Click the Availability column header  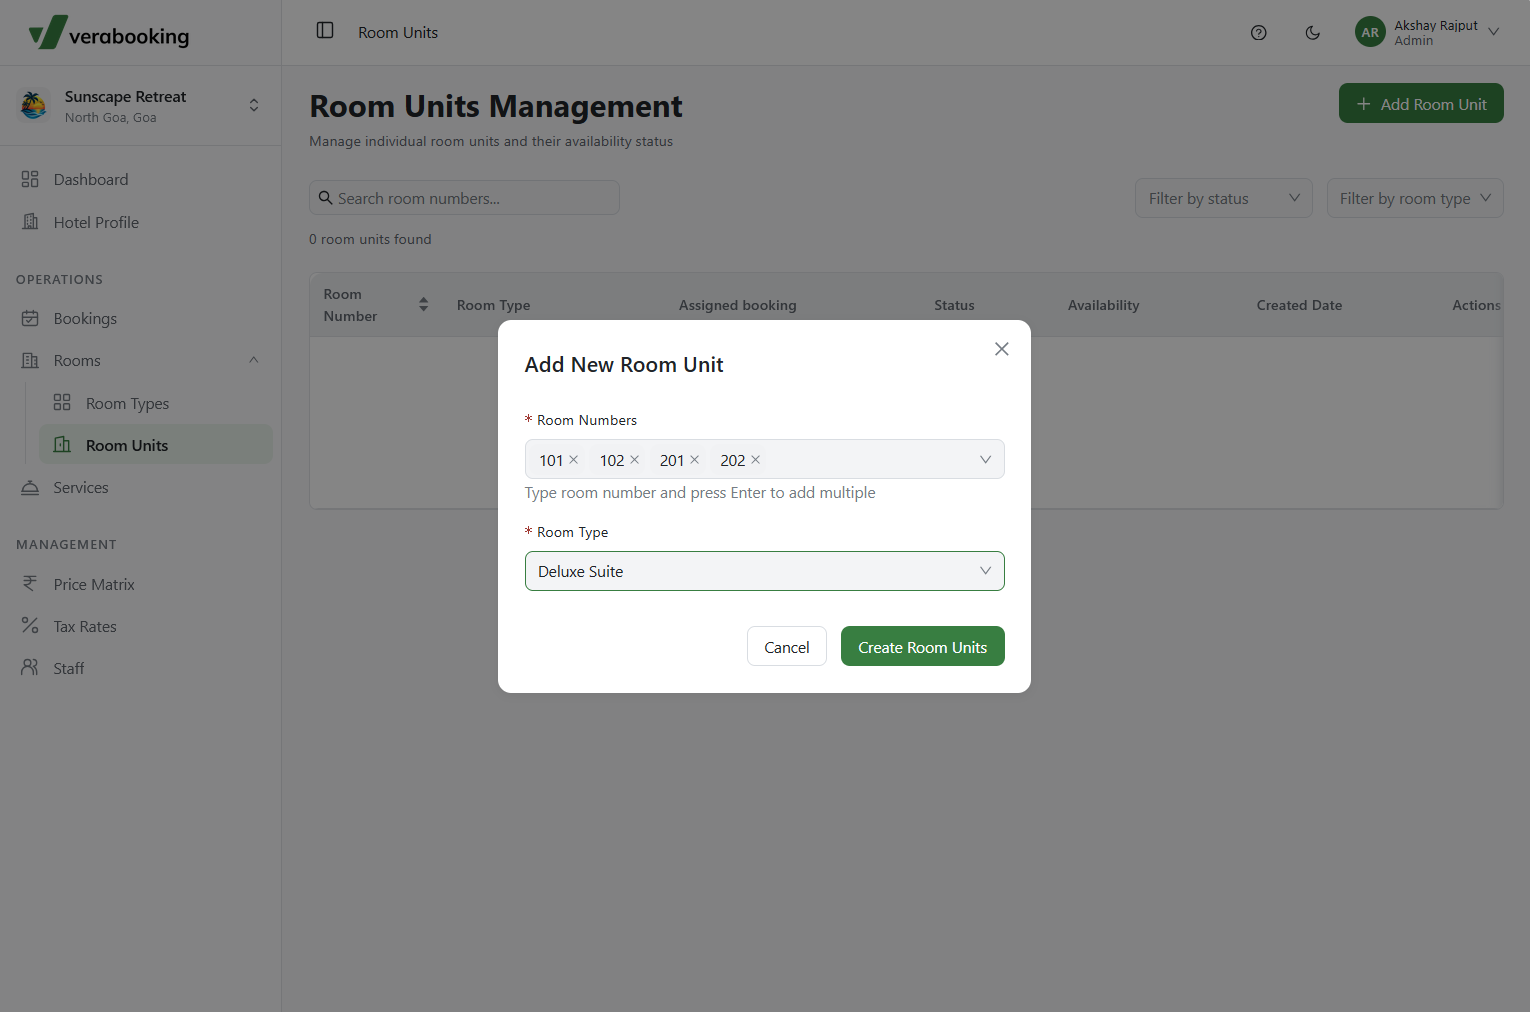1103,305
